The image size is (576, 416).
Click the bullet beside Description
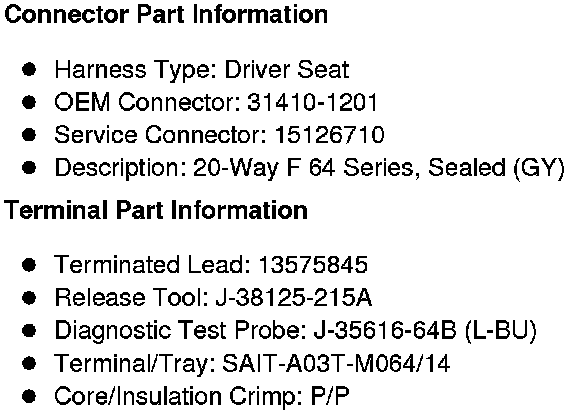(x=29, y=168)
